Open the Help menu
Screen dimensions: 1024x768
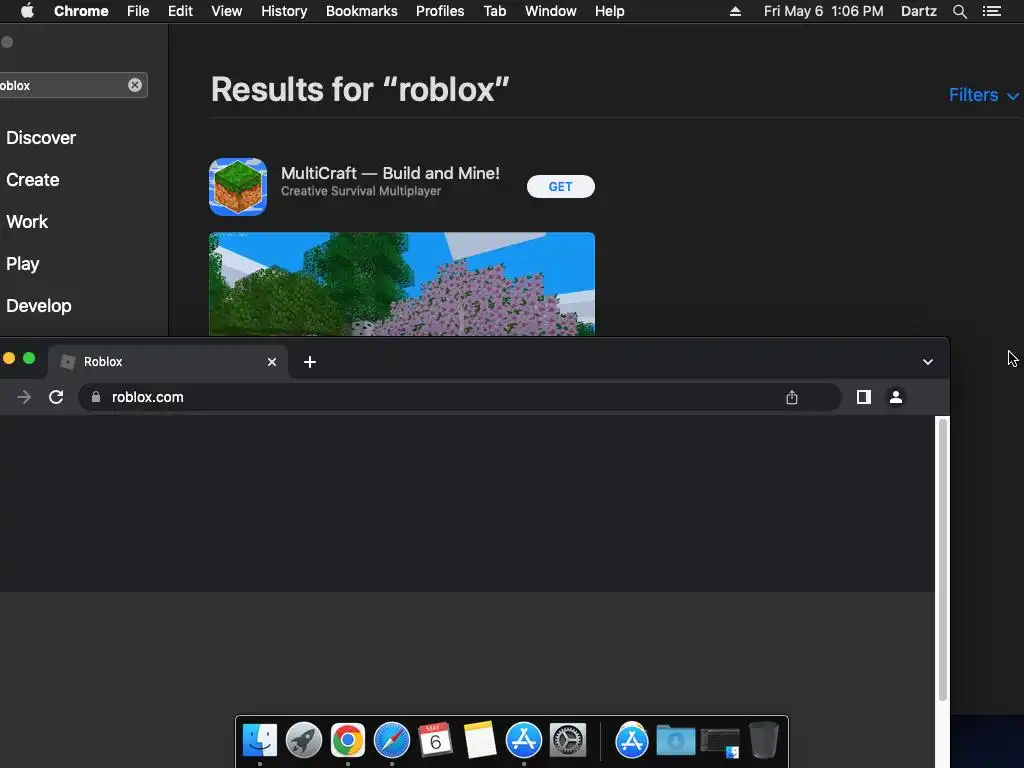point(609,11)
